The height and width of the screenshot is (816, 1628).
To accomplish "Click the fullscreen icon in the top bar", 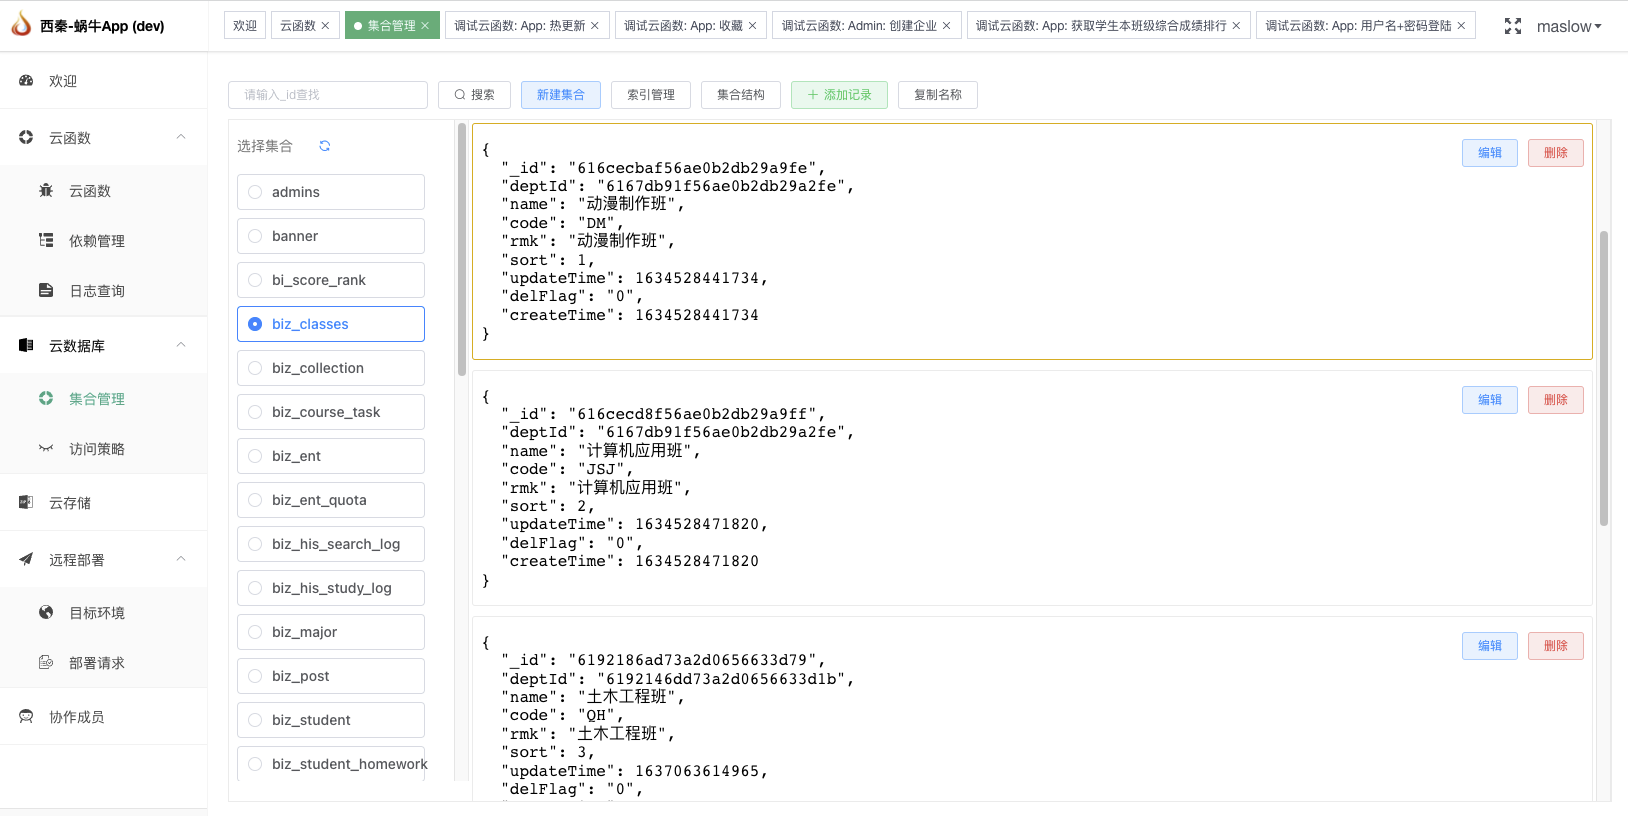I will point(1512,27).
